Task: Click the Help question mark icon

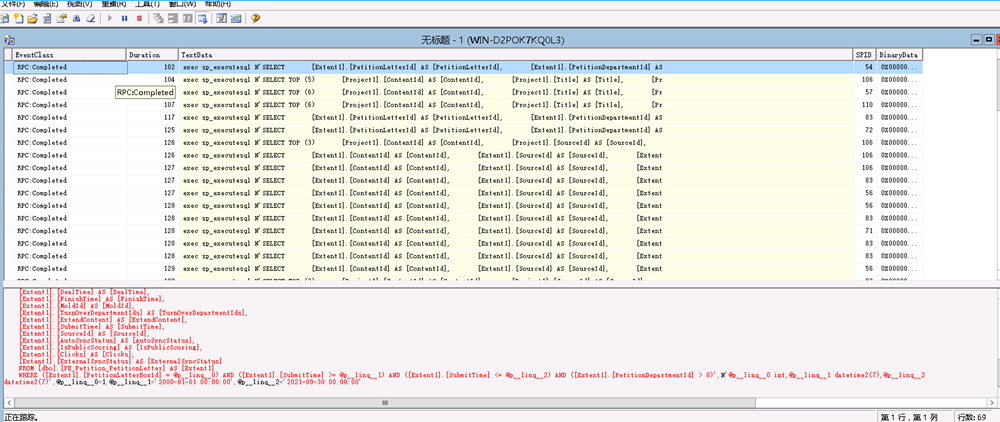Action: coord(255,18)
